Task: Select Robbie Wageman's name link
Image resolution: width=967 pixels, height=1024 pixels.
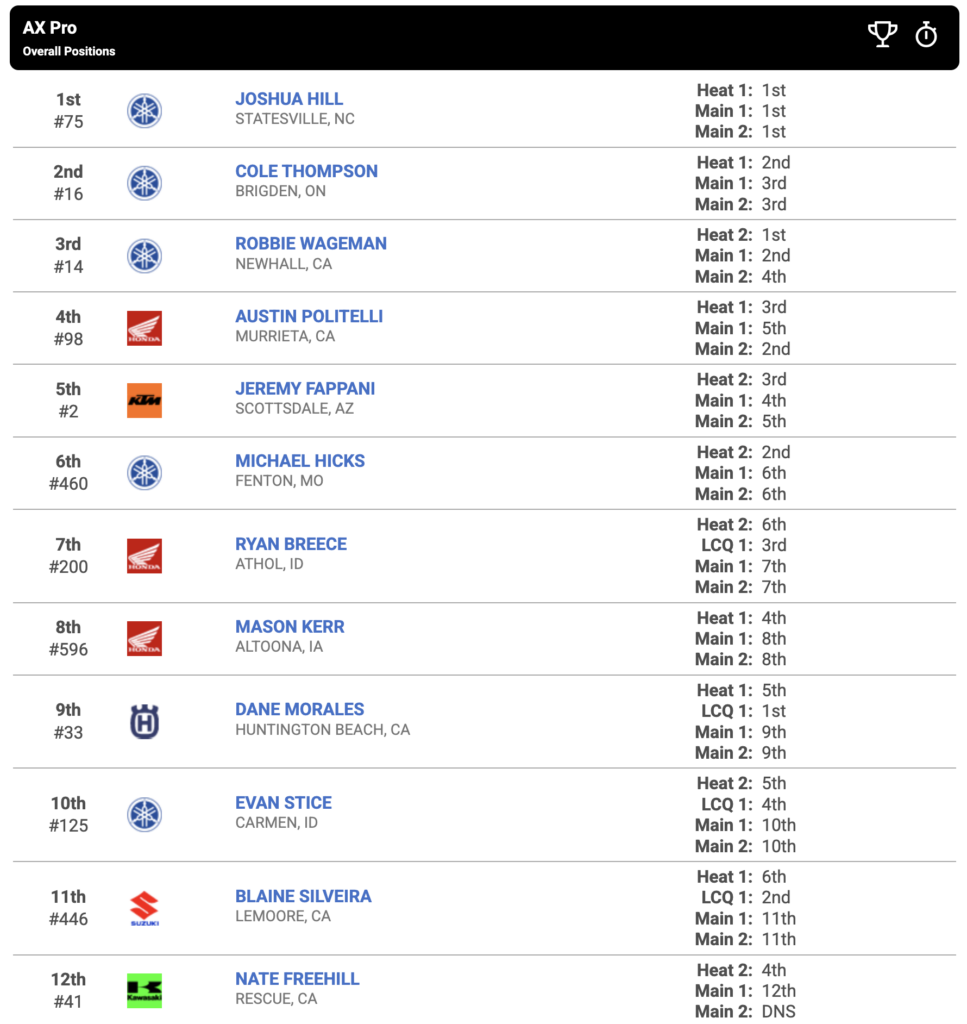Action: [x=311, y=244]
